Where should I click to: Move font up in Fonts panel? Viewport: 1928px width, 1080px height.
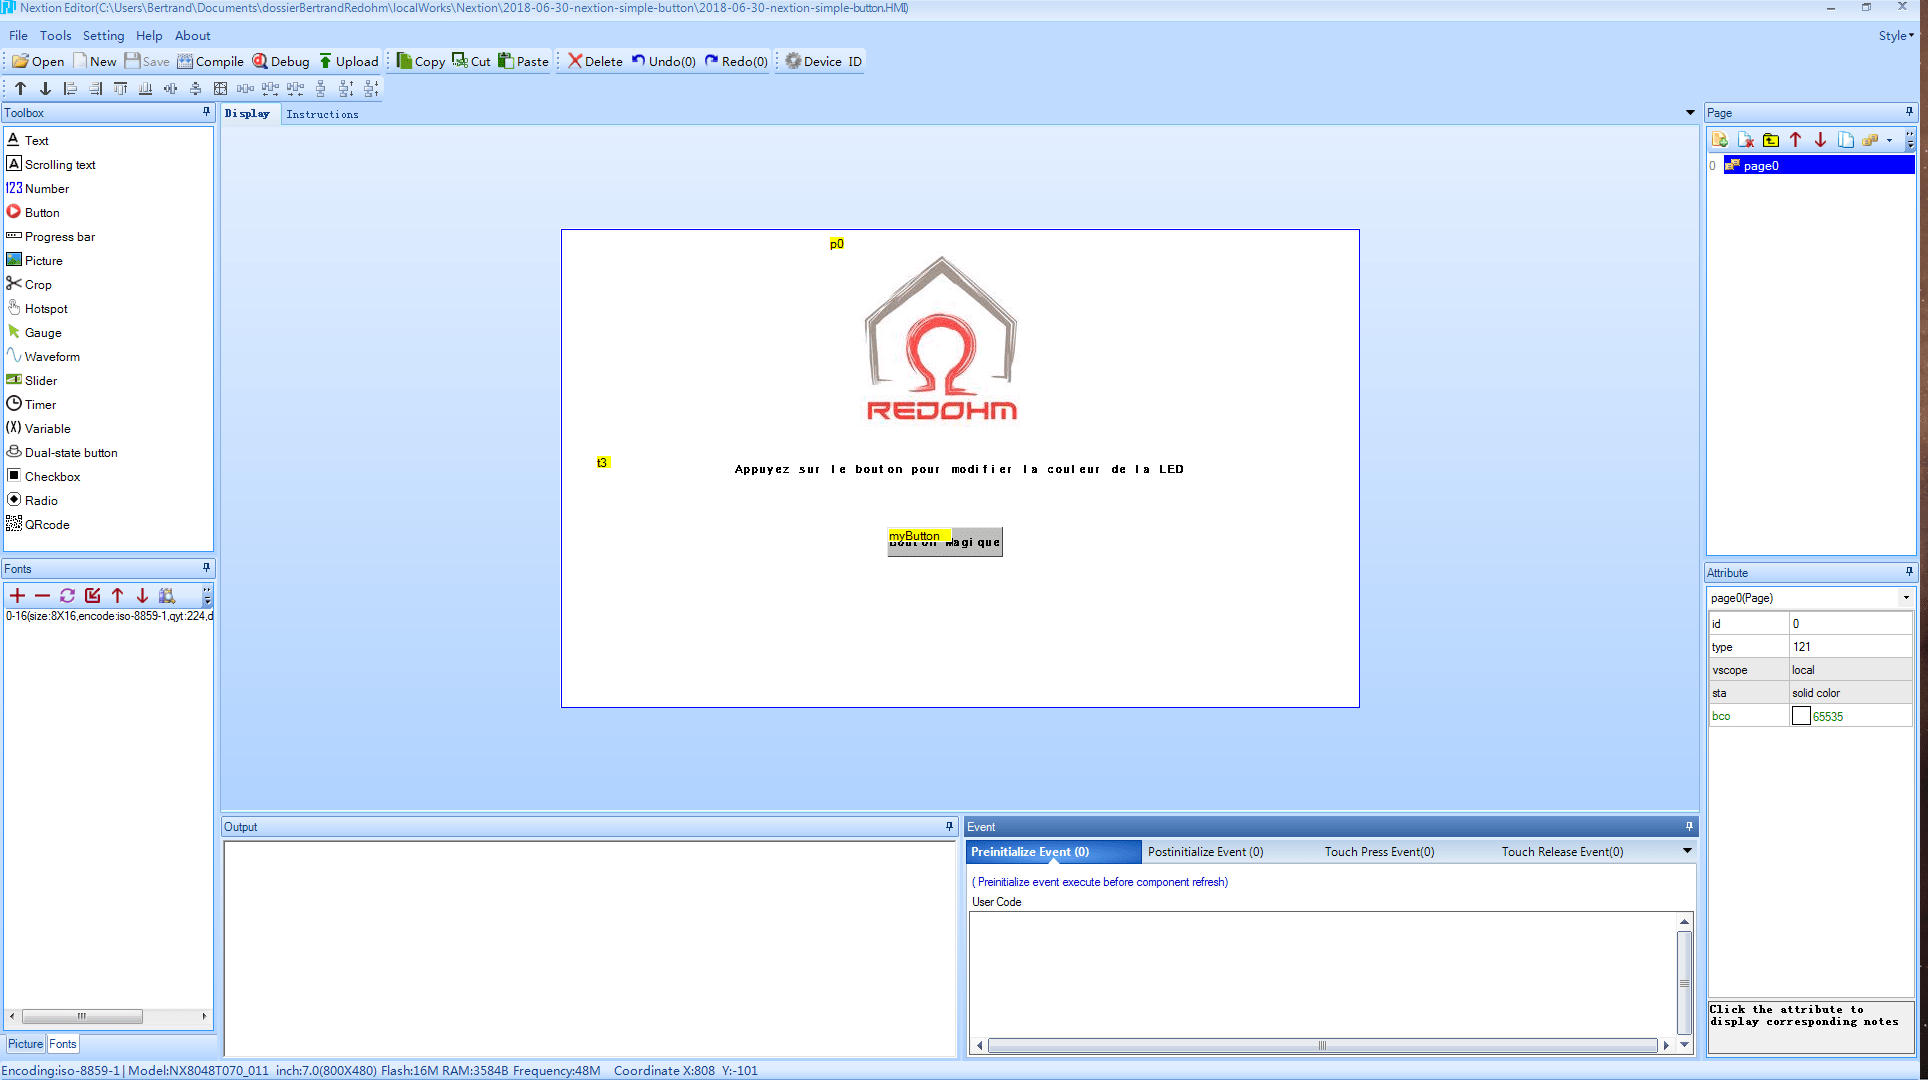tap(117, 596)
